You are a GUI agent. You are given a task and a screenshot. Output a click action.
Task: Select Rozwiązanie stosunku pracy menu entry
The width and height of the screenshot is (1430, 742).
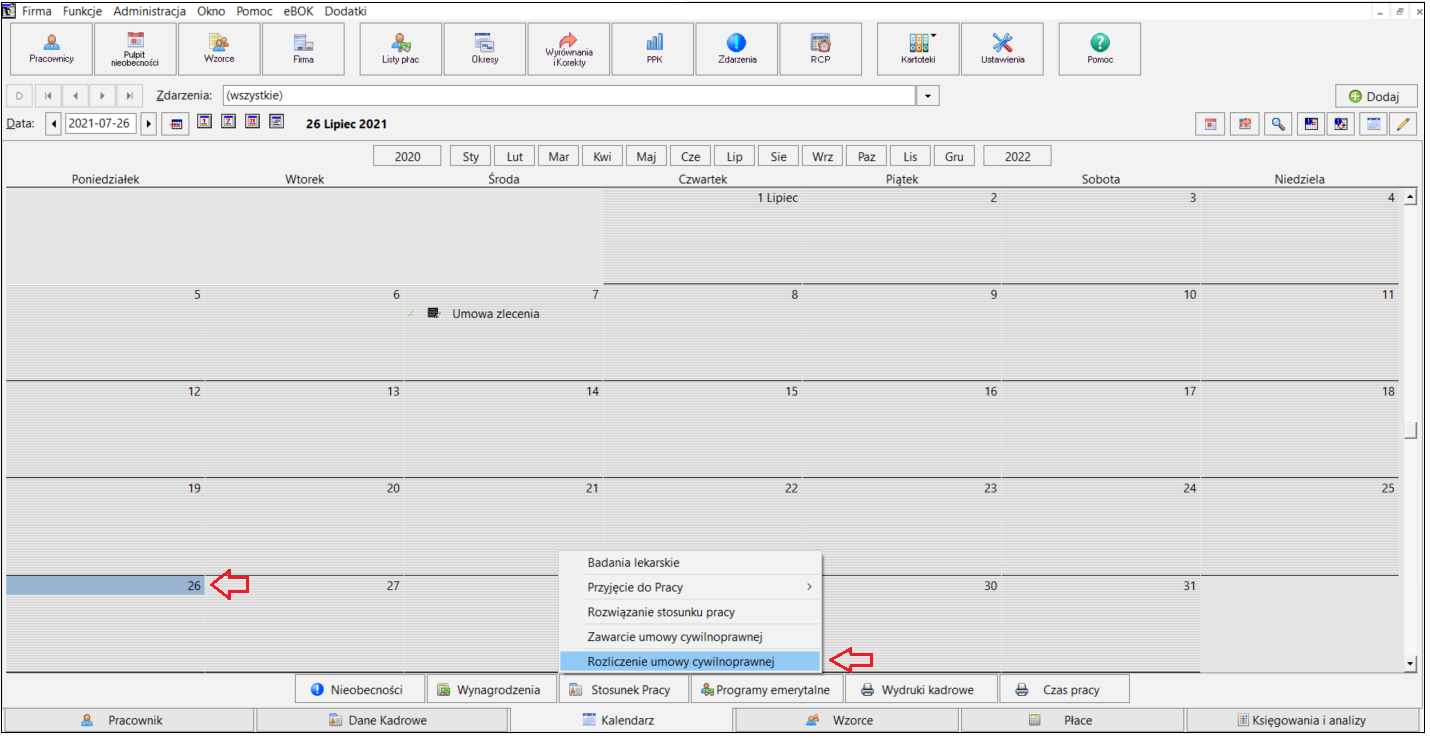coord(690,612)
